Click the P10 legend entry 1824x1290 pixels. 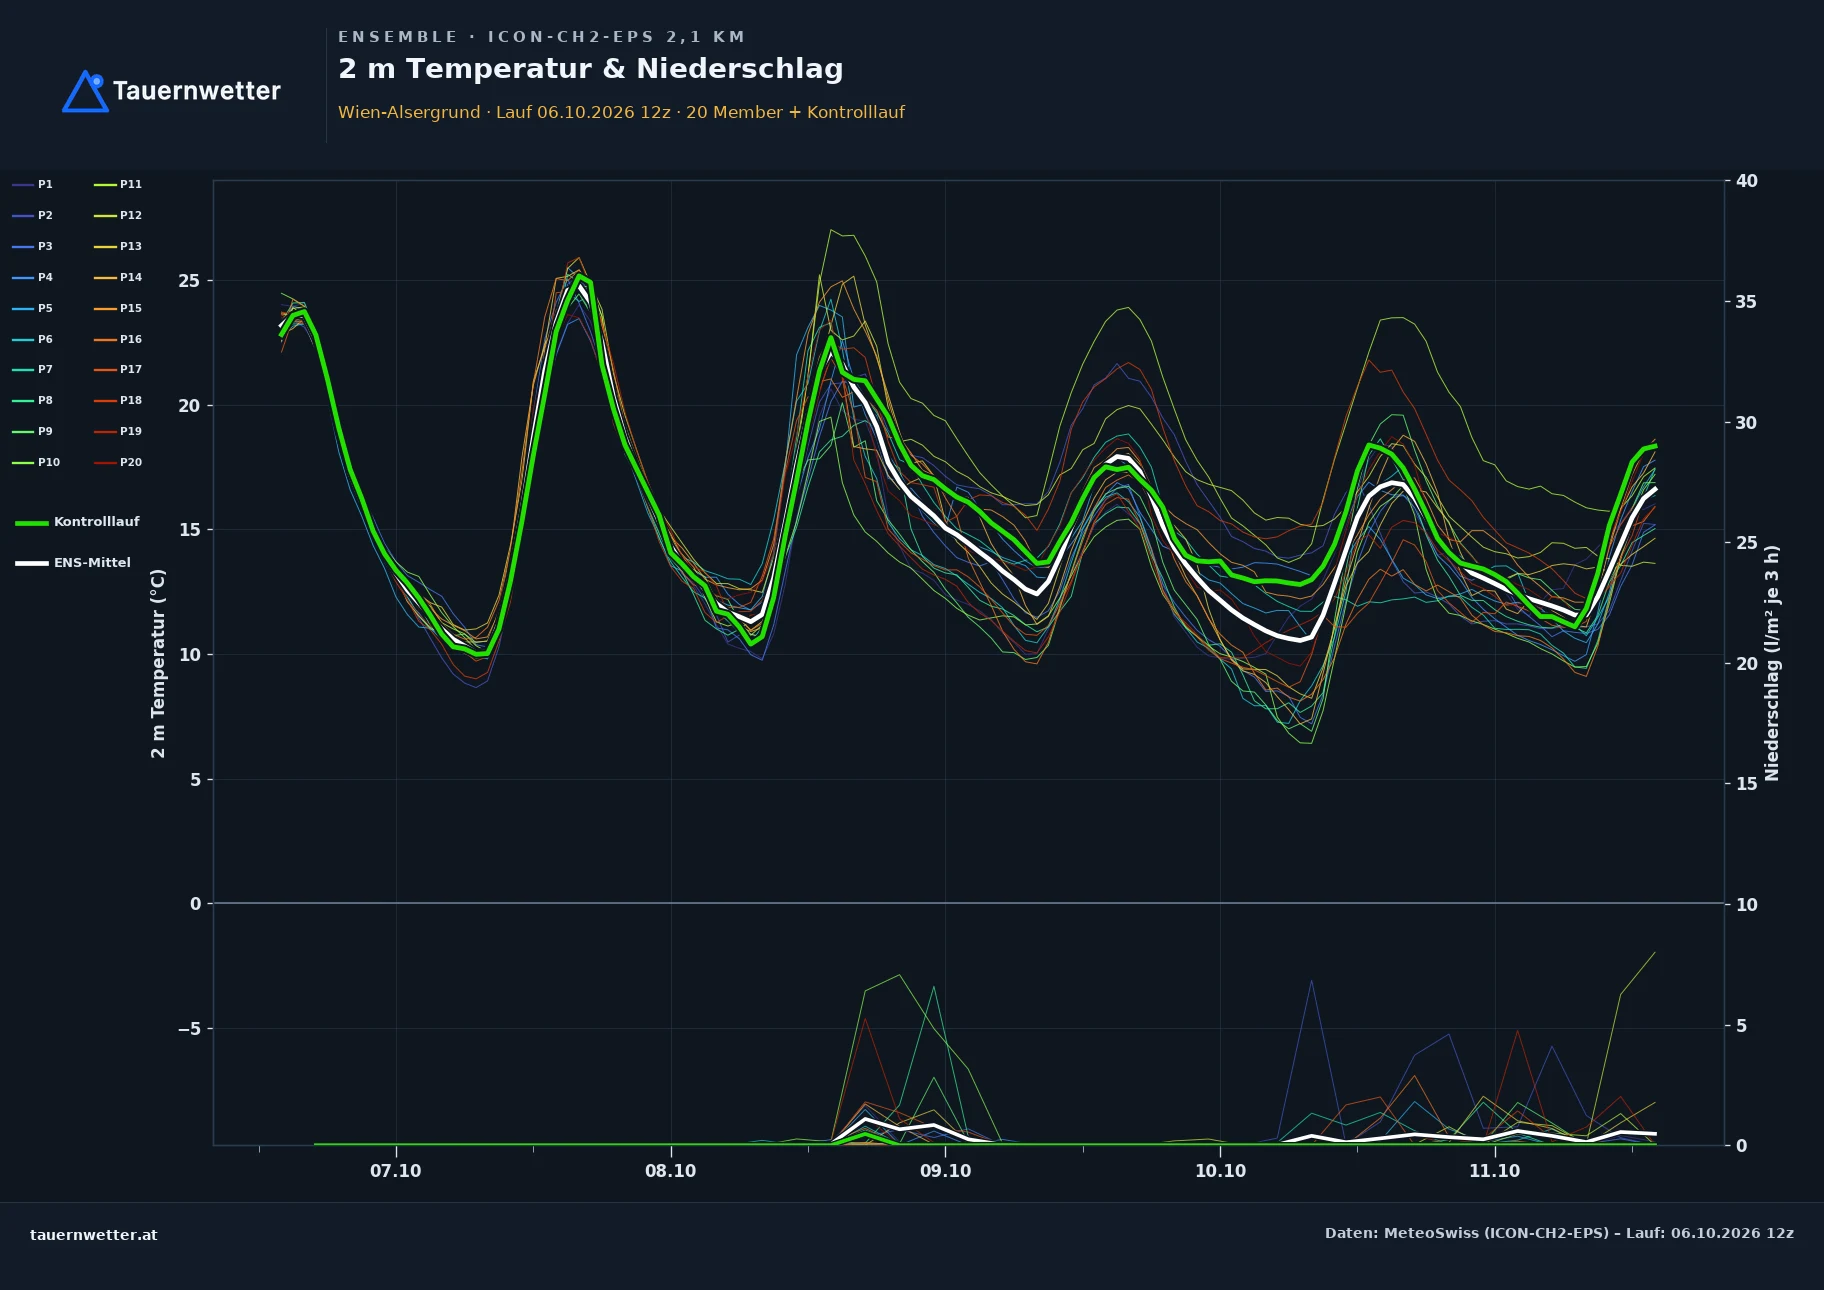pos(36,462)
